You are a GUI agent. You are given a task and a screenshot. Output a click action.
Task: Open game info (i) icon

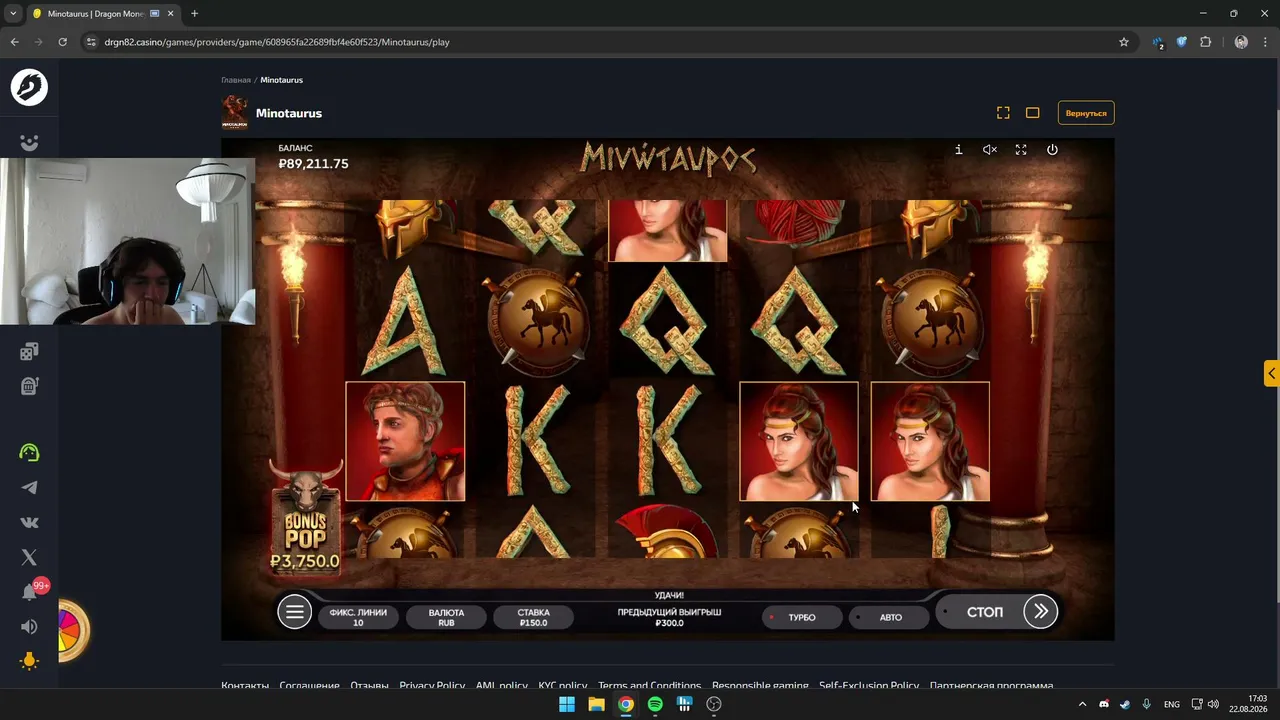tap(958, 149)
